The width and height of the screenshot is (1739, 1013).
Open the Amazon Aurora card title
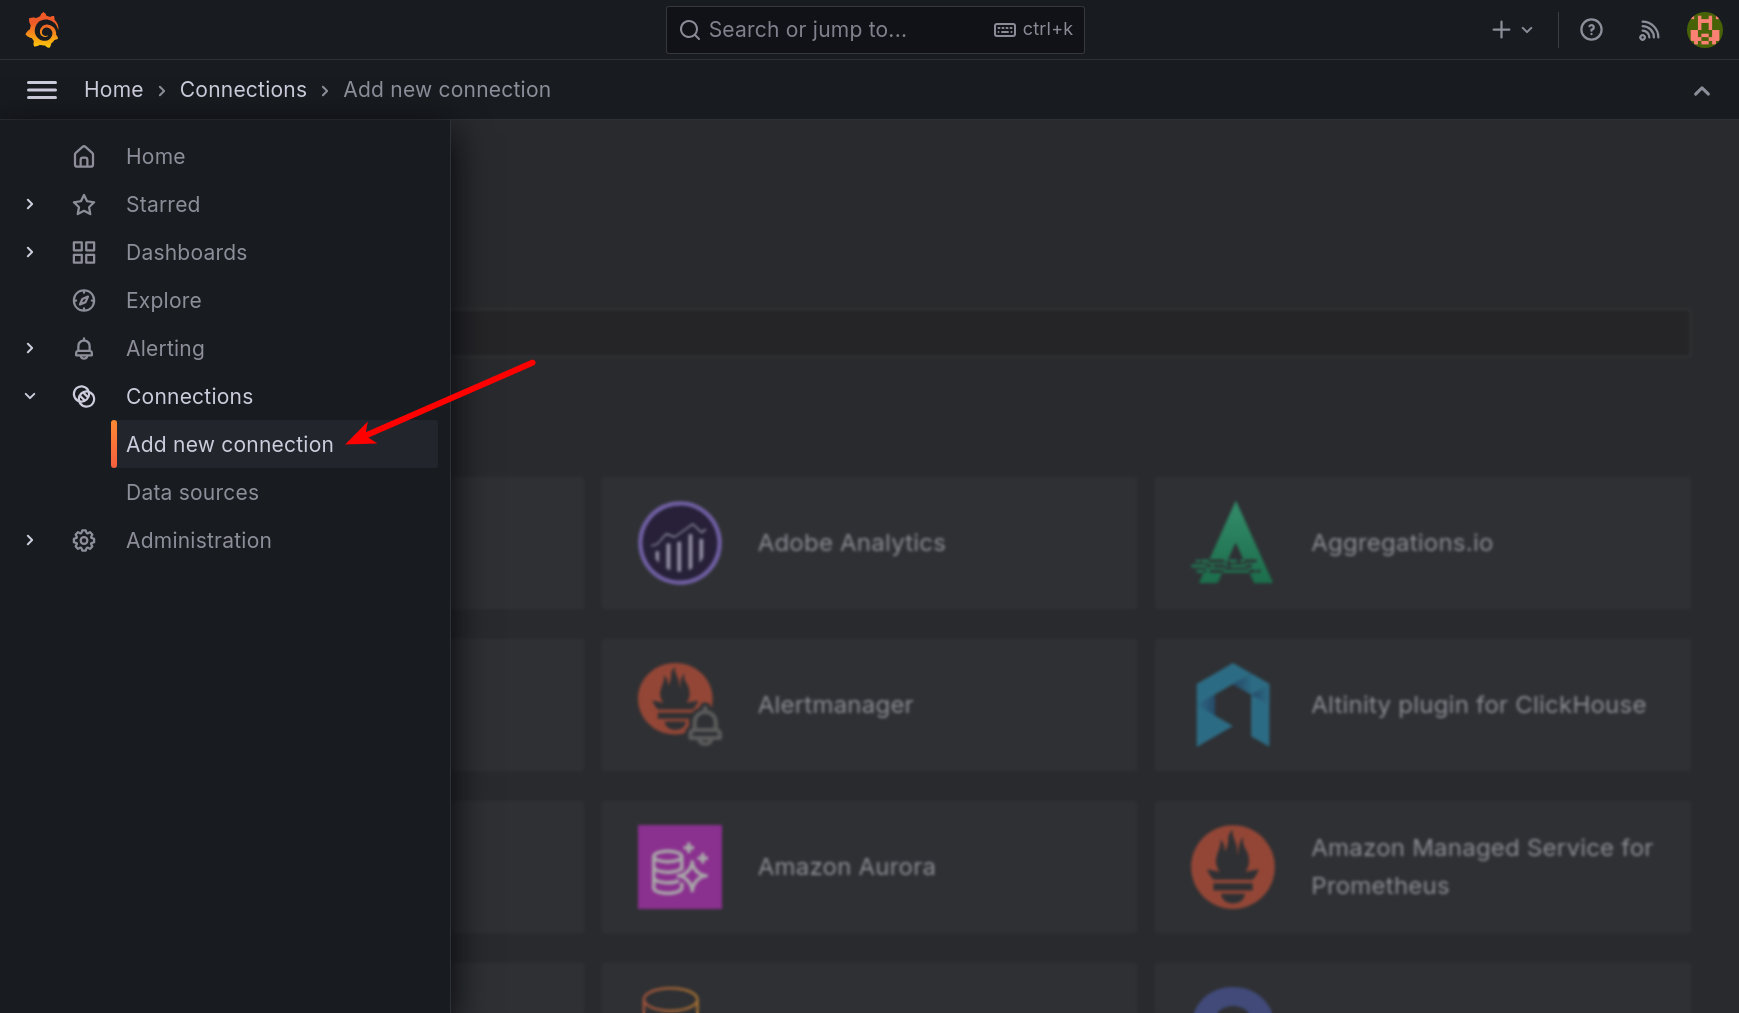pos(847,867)
